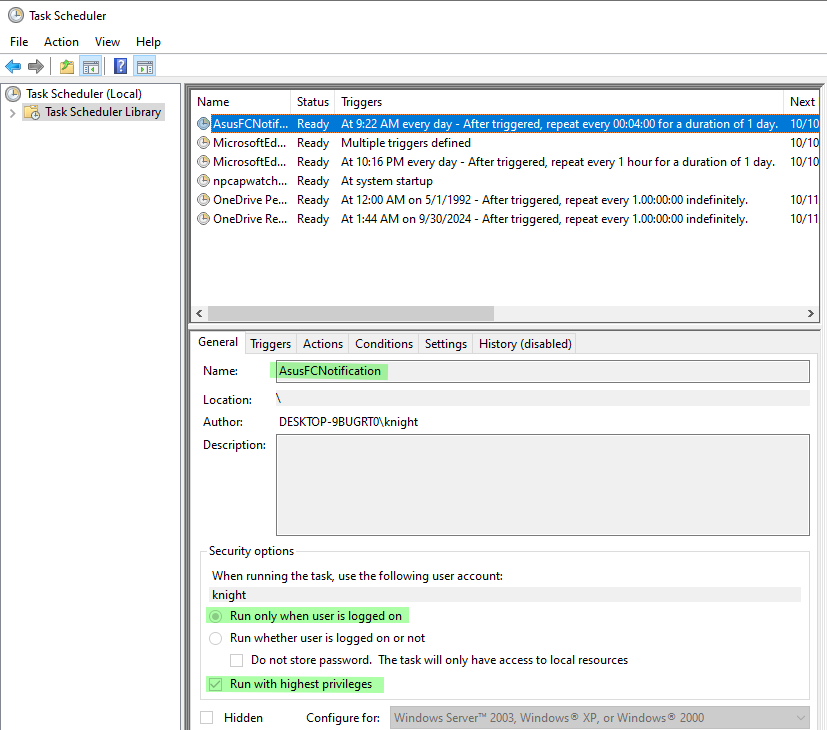
Task: Switch to the Settings tab
Action: click(x=446, y=344)
